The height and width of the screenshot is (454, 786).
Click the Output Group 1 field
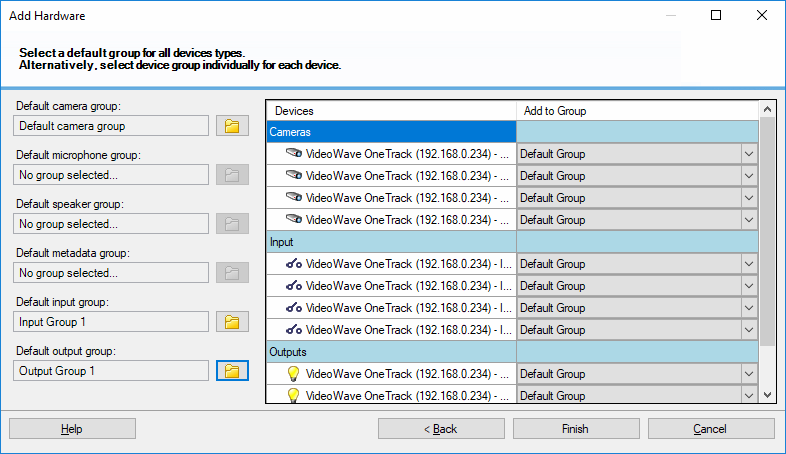click(111, 371)
